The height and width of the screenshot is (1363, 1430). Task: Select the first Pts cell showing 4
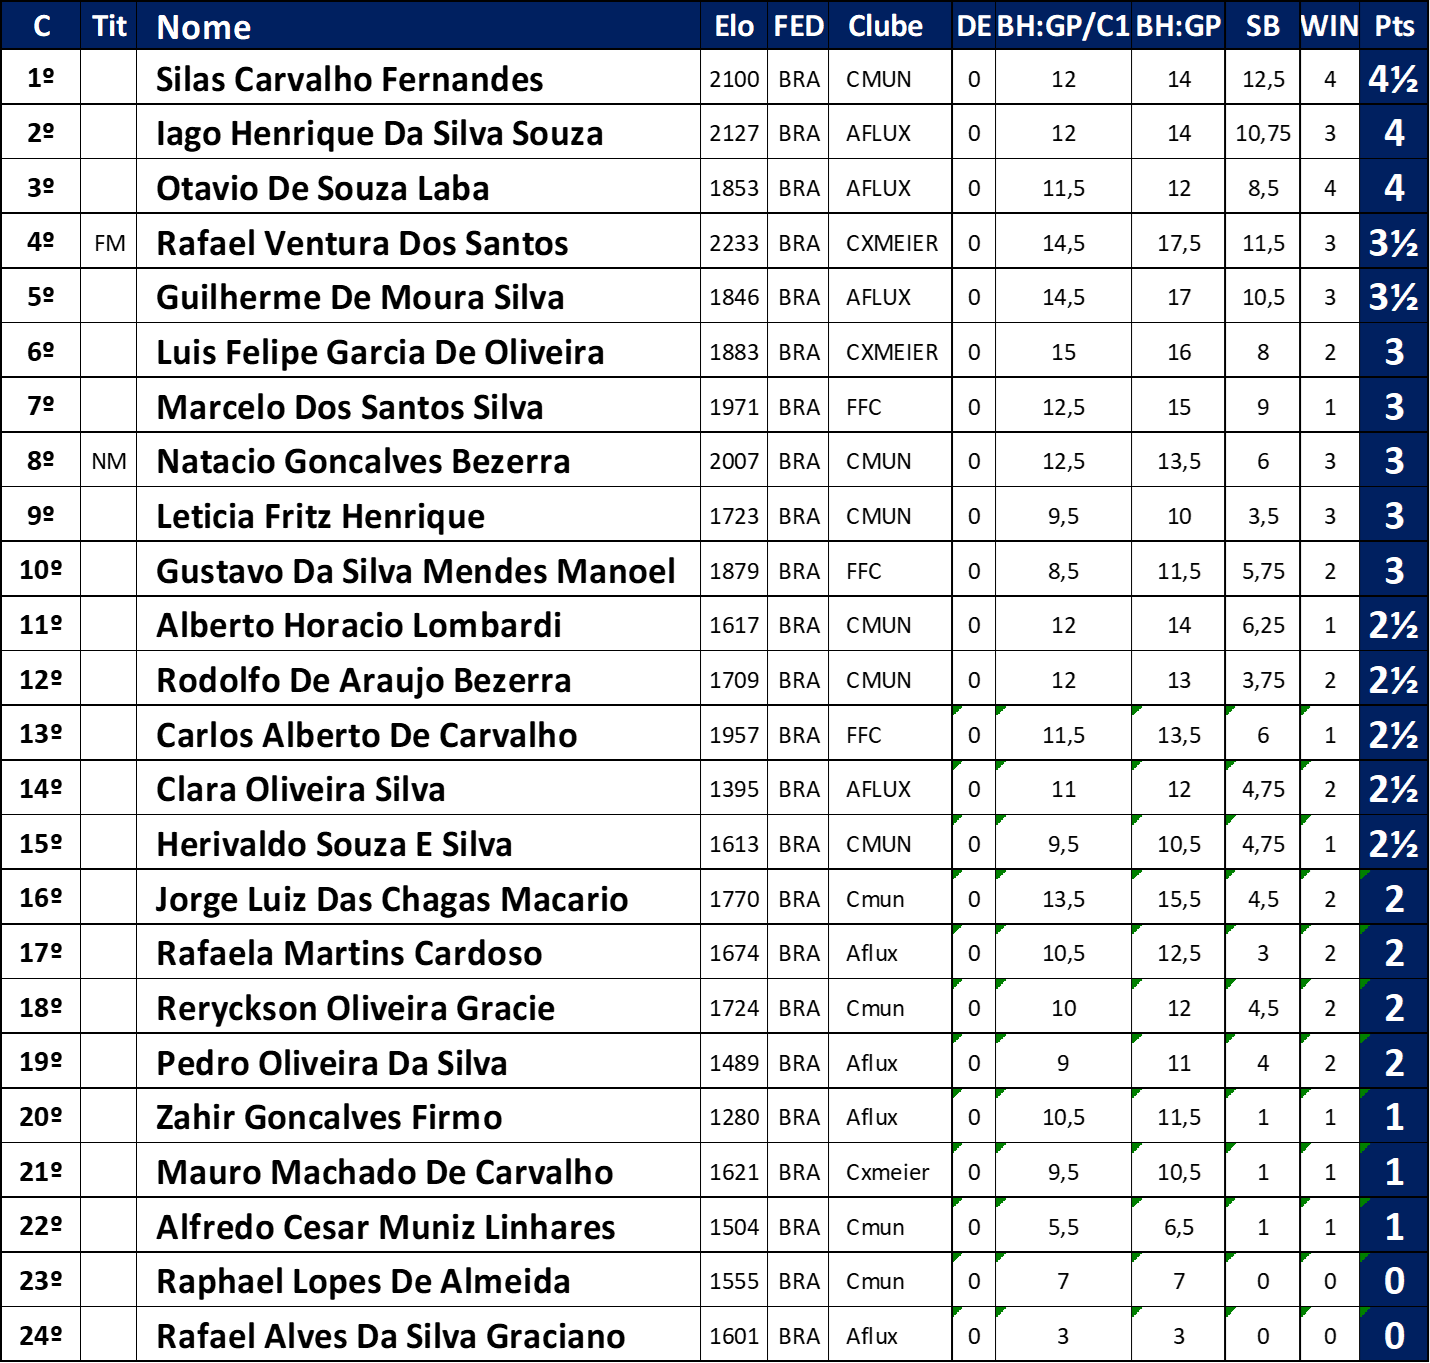click(x=1394, y=133)
